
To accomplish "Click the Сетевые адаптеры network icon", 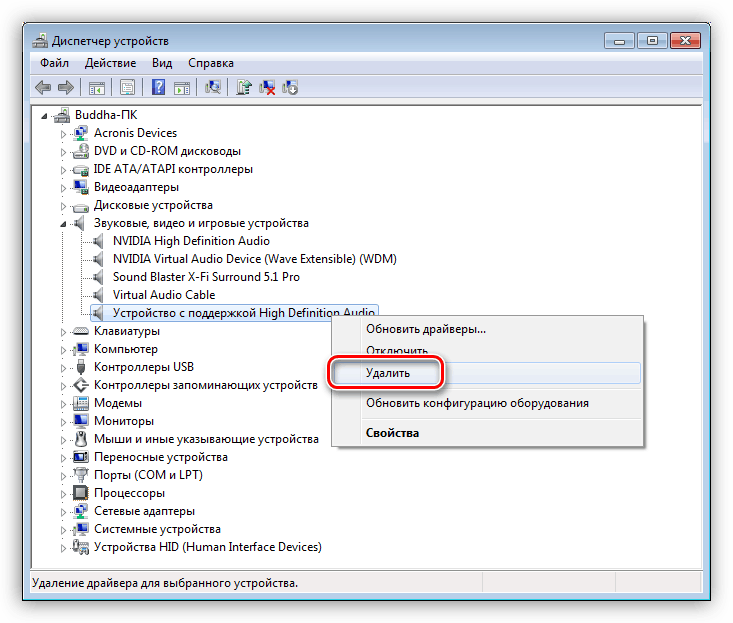I will (x=81, y=511).
